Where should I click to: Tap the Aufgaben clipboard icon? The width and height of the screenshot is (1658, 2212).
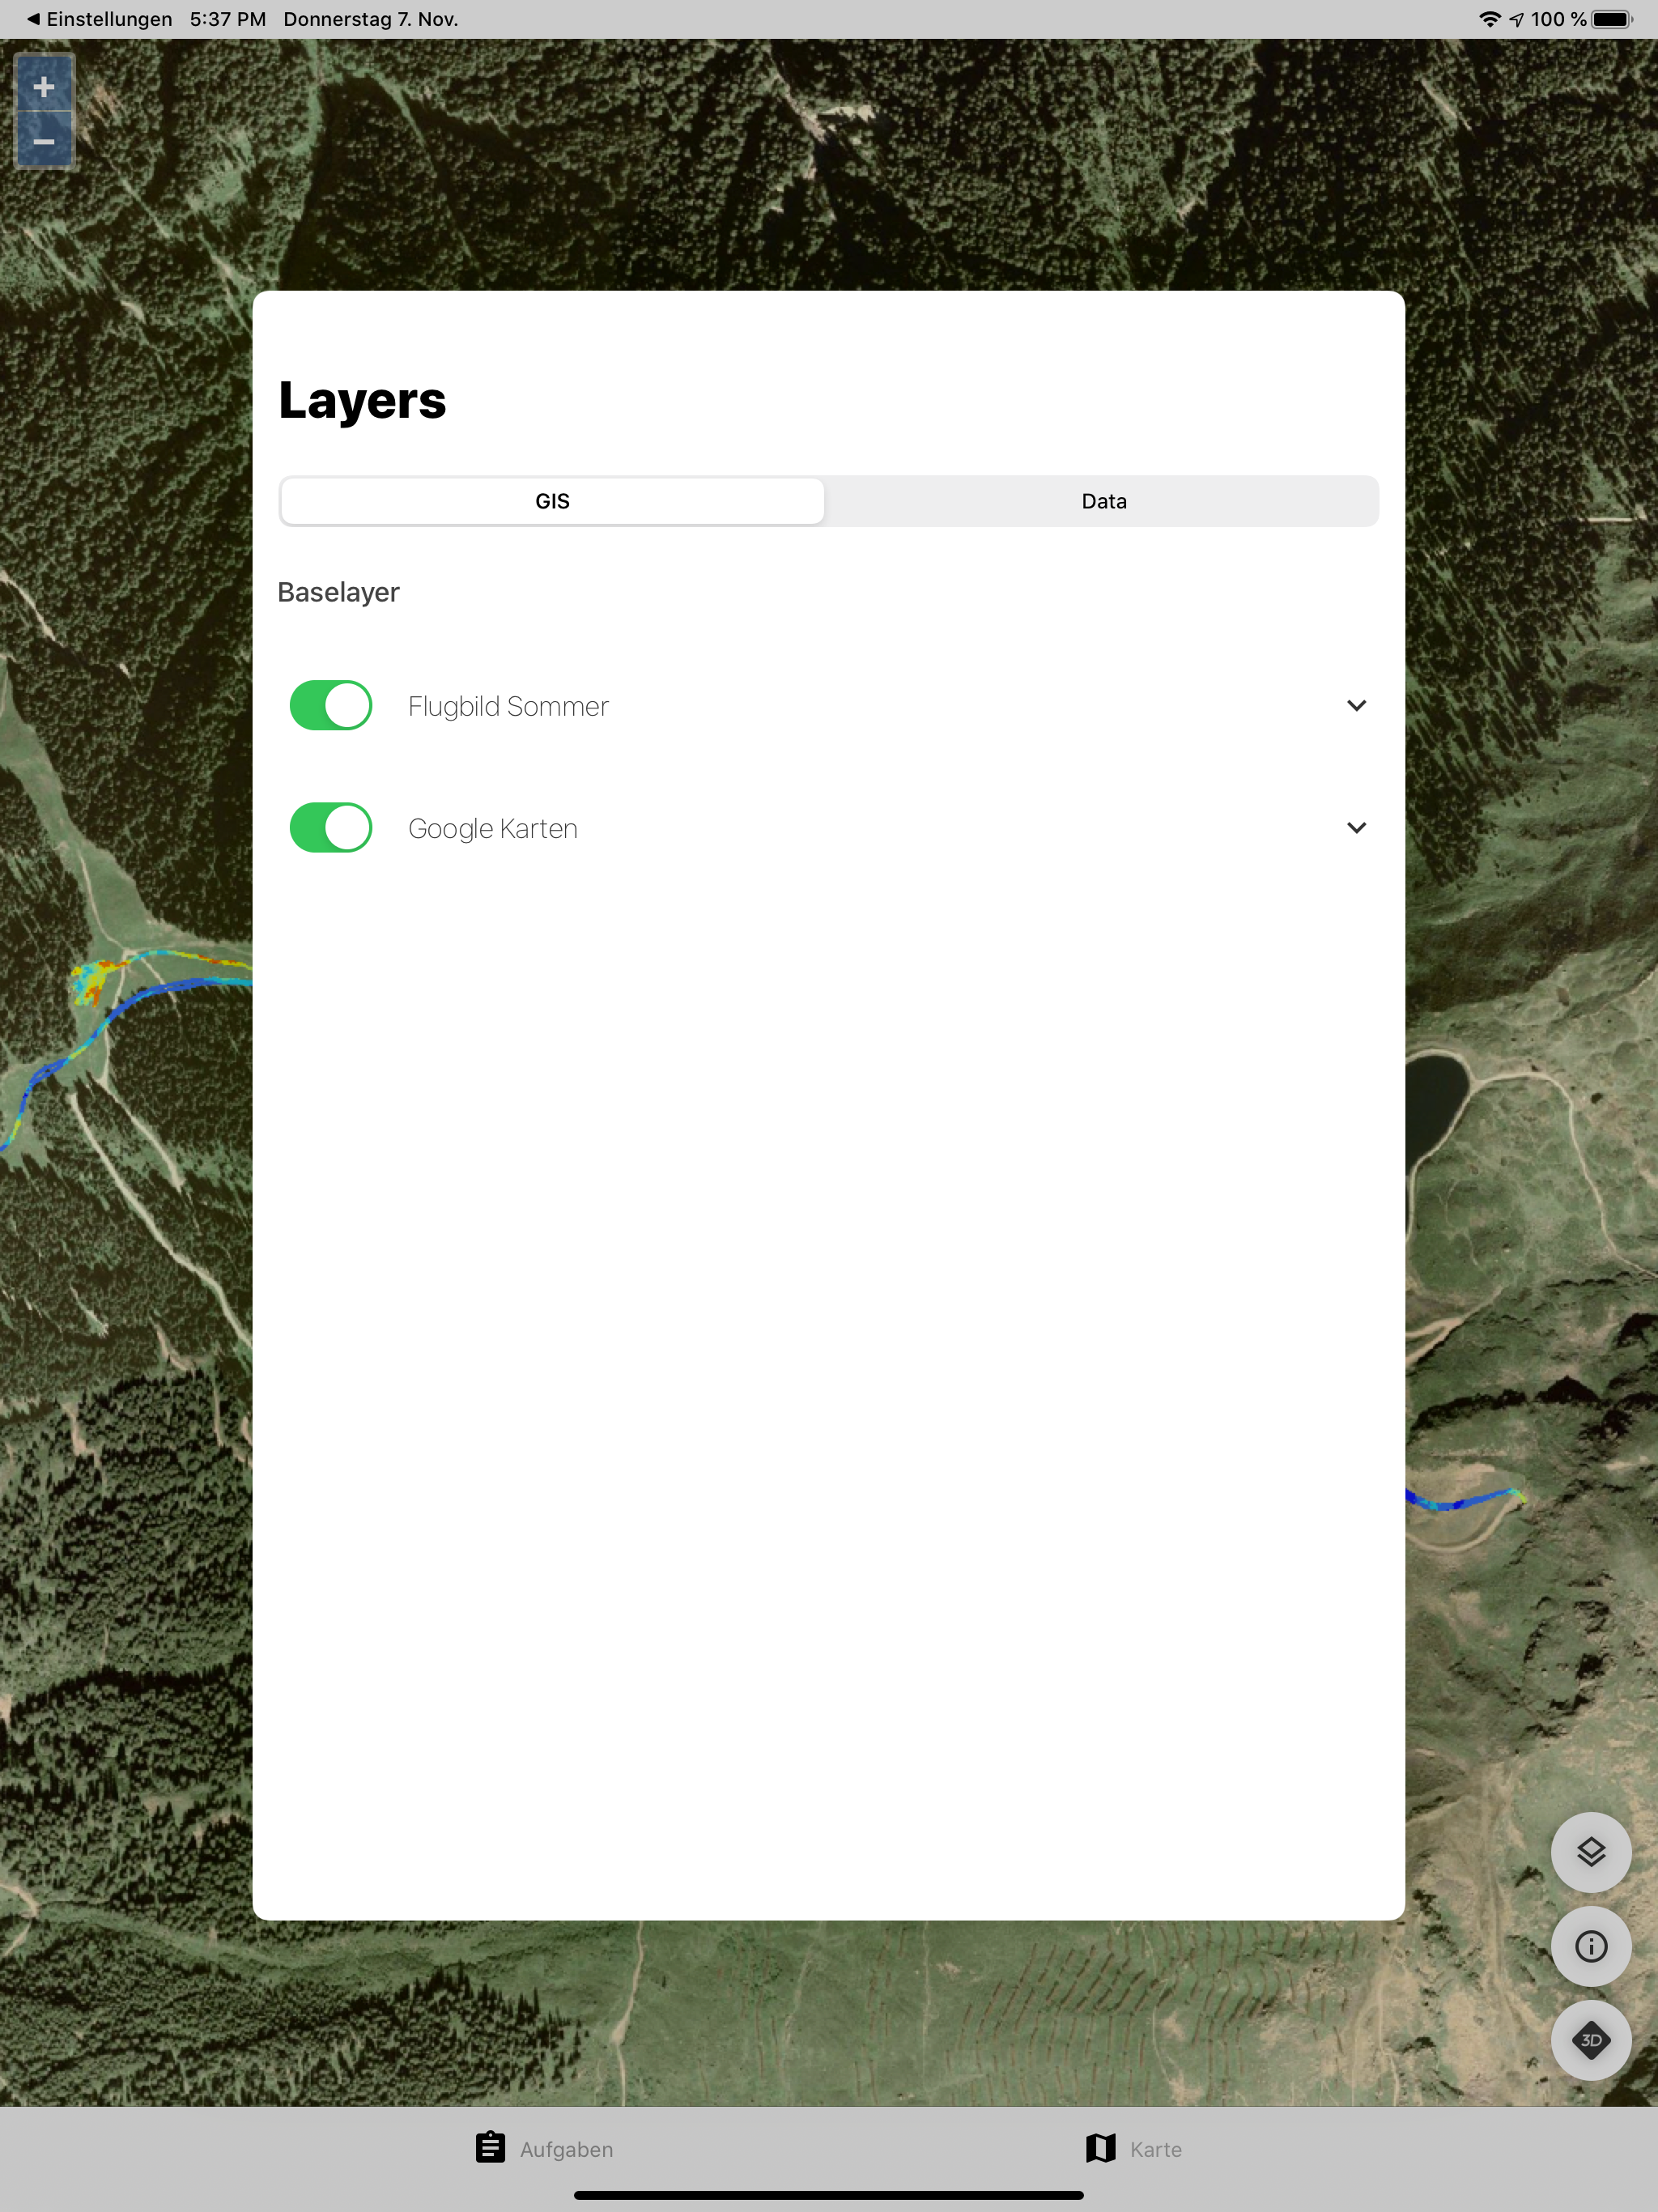[x=490, y=2147]
